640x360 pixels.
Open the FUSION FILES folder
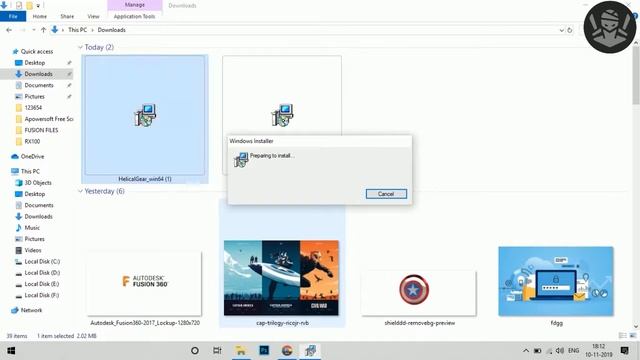[x=41, y=130]
